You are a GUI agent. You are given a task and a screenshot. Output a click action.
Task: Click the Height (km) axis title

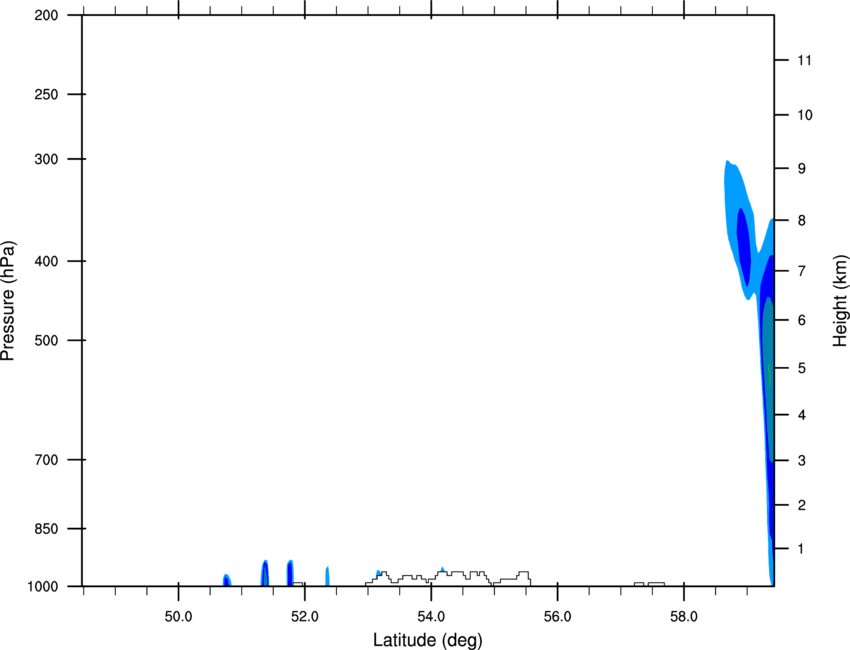(841, 301)
